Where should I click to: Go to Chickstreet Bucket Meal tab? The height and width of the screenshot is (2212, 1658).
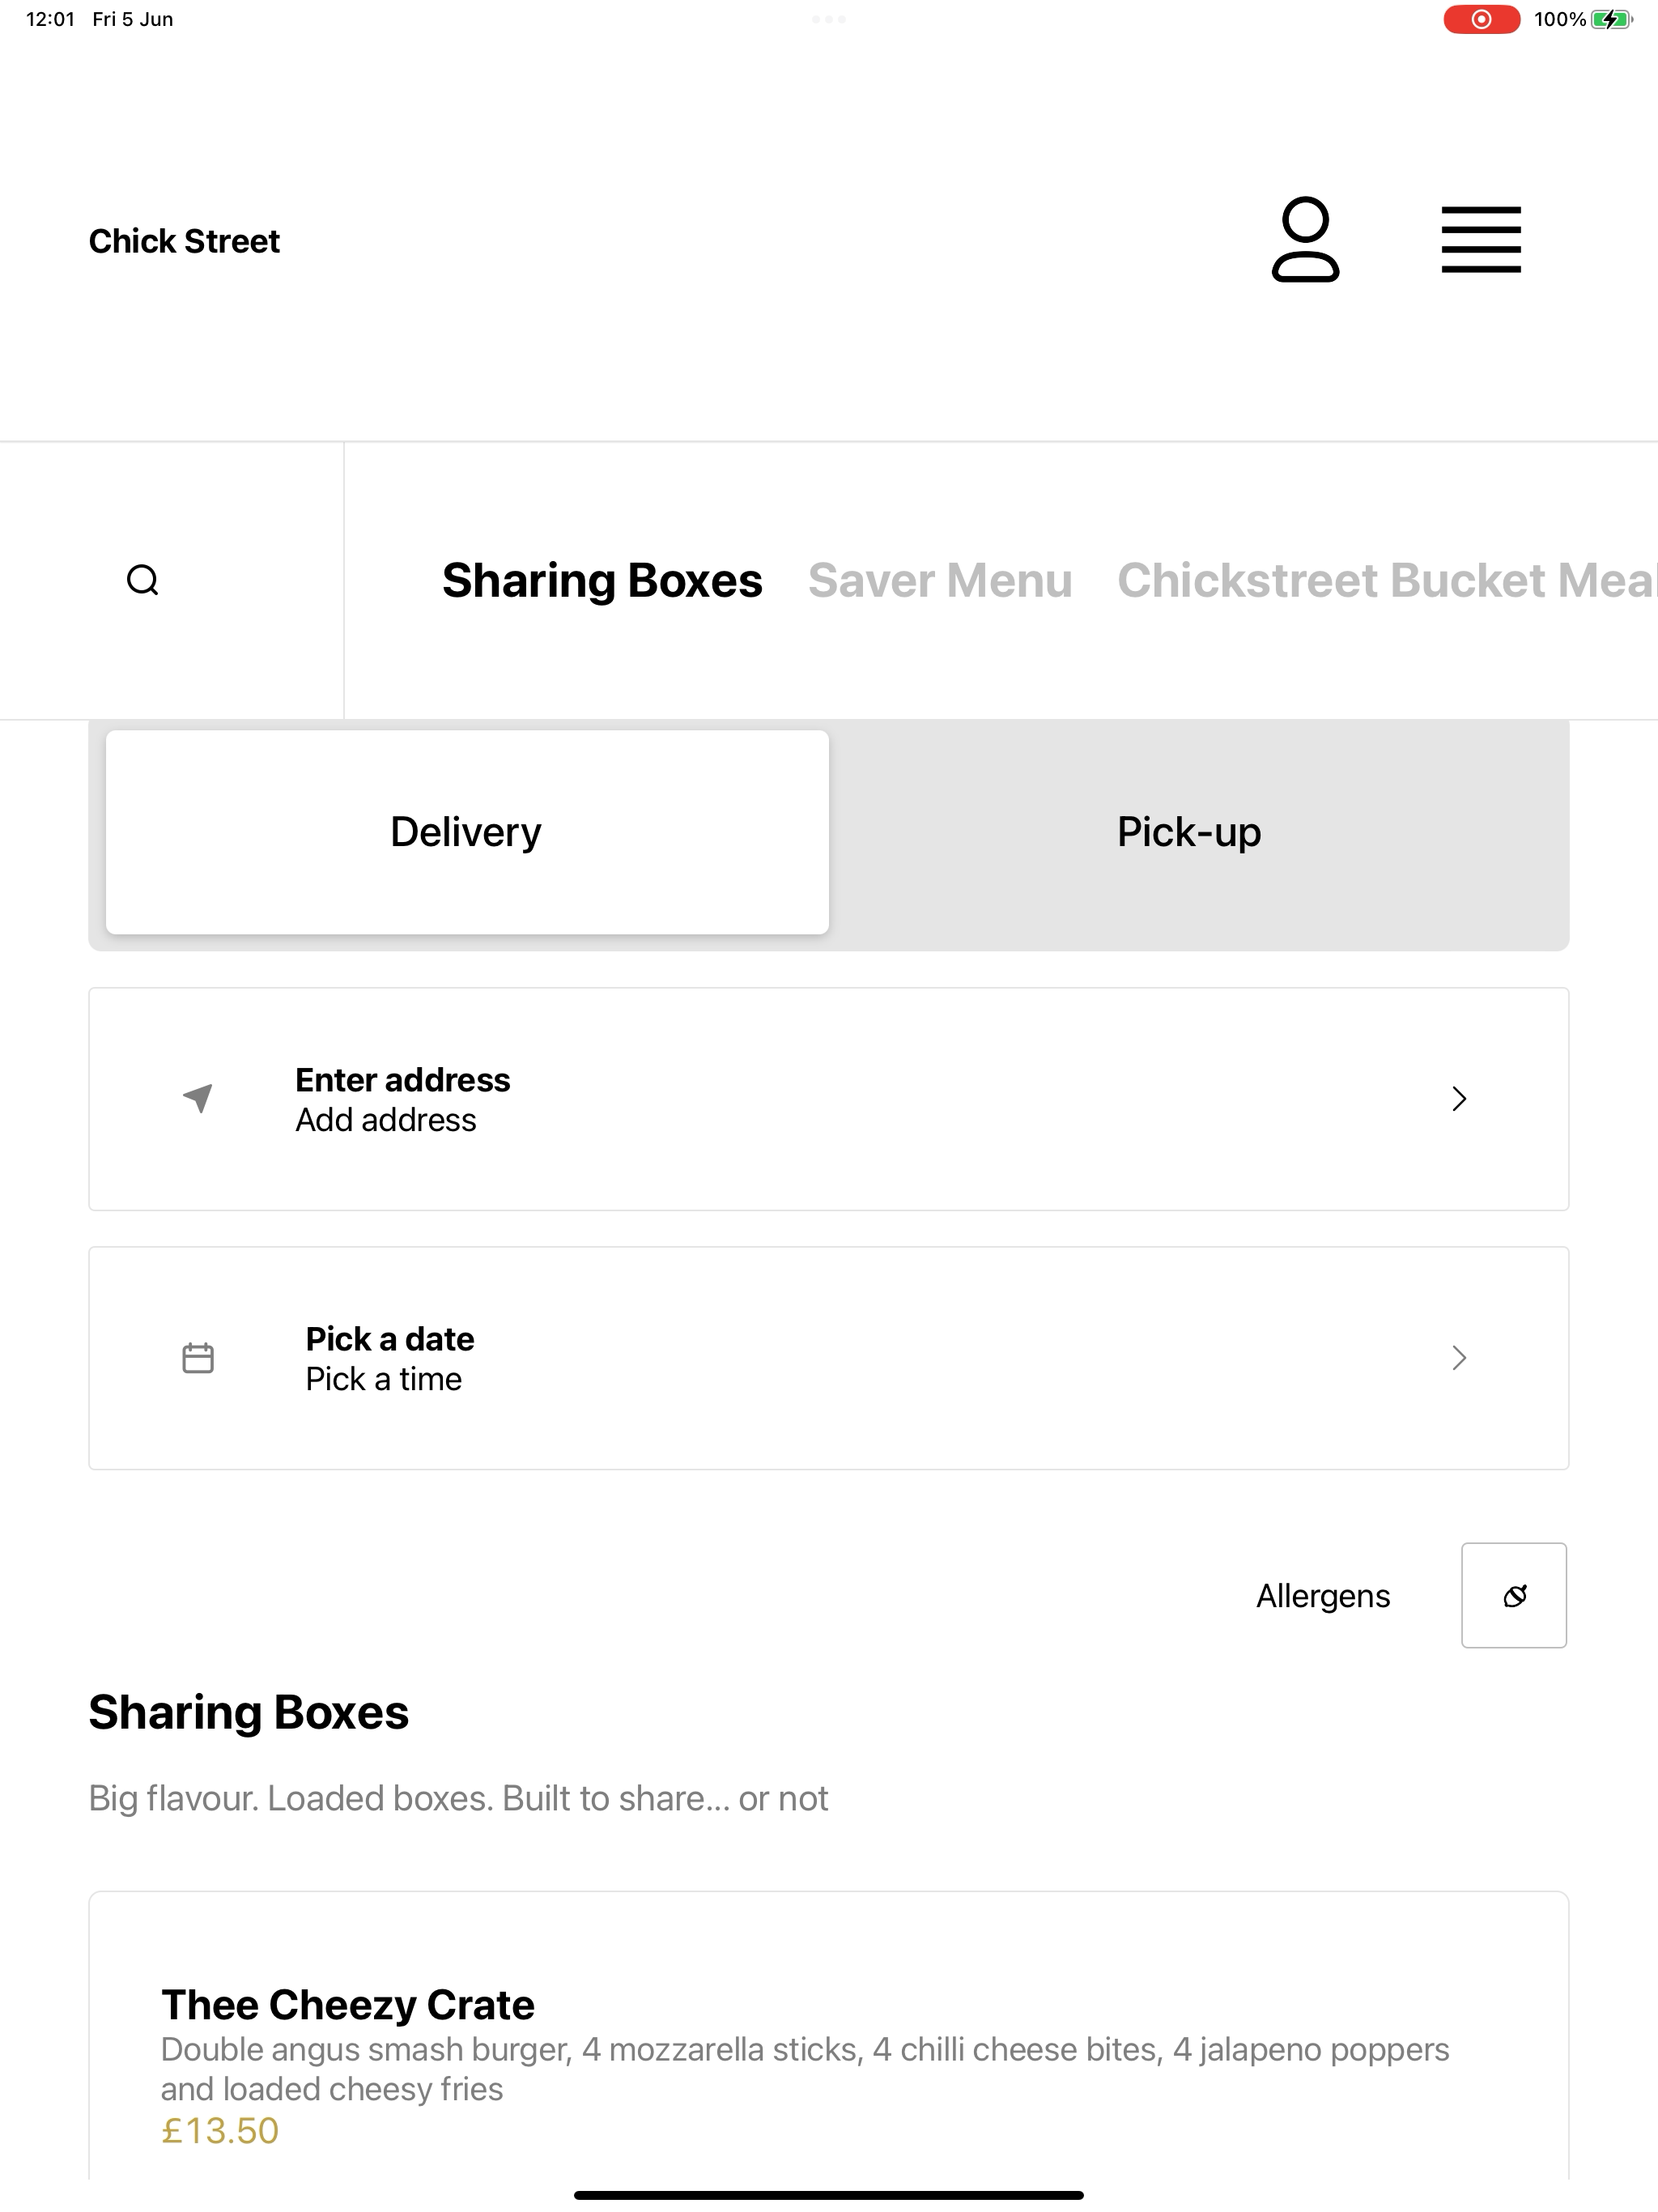coord(1387,580)
